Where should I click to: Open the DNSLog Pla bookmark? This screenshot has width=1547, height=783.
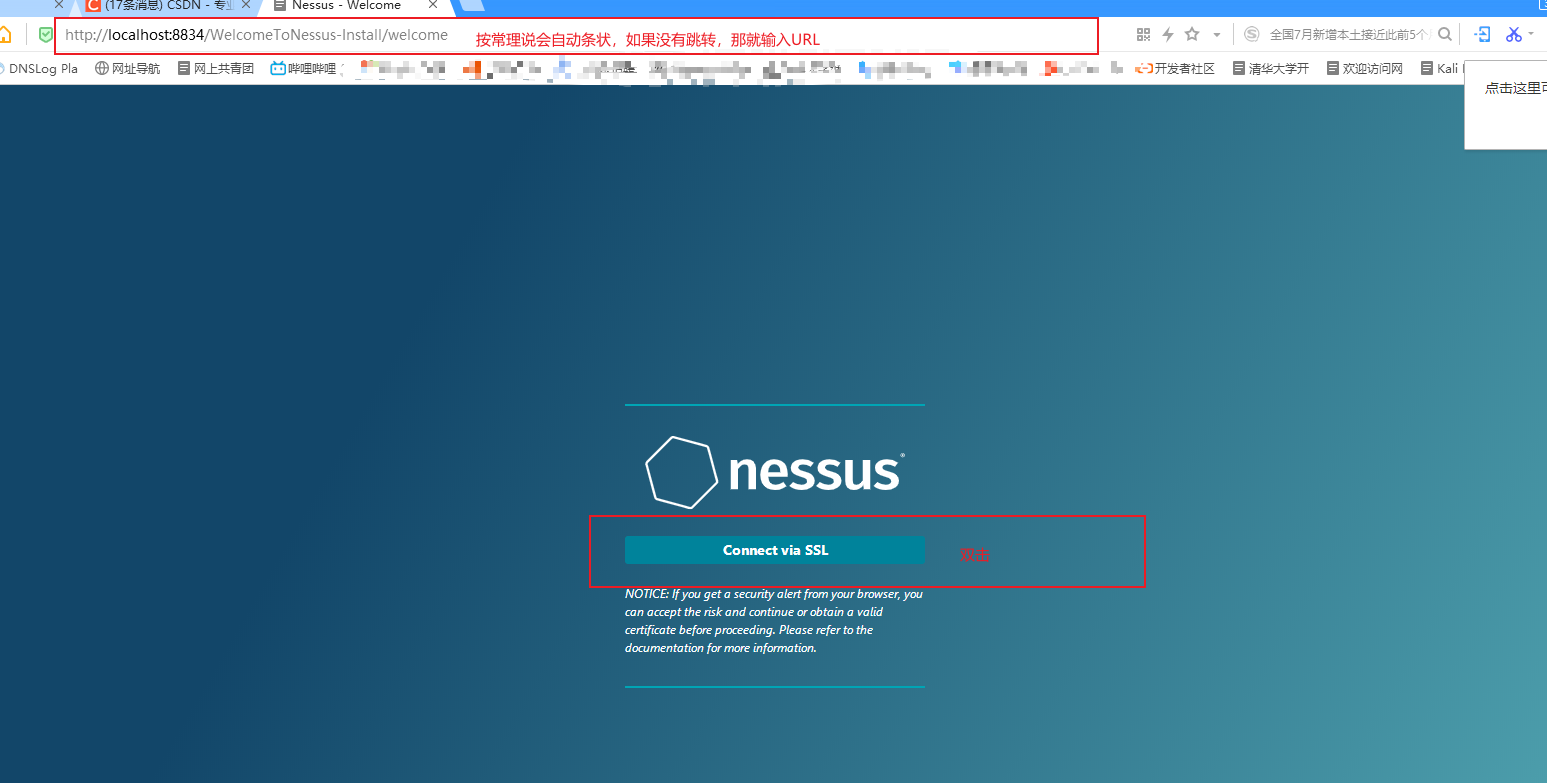coord(38,69)
